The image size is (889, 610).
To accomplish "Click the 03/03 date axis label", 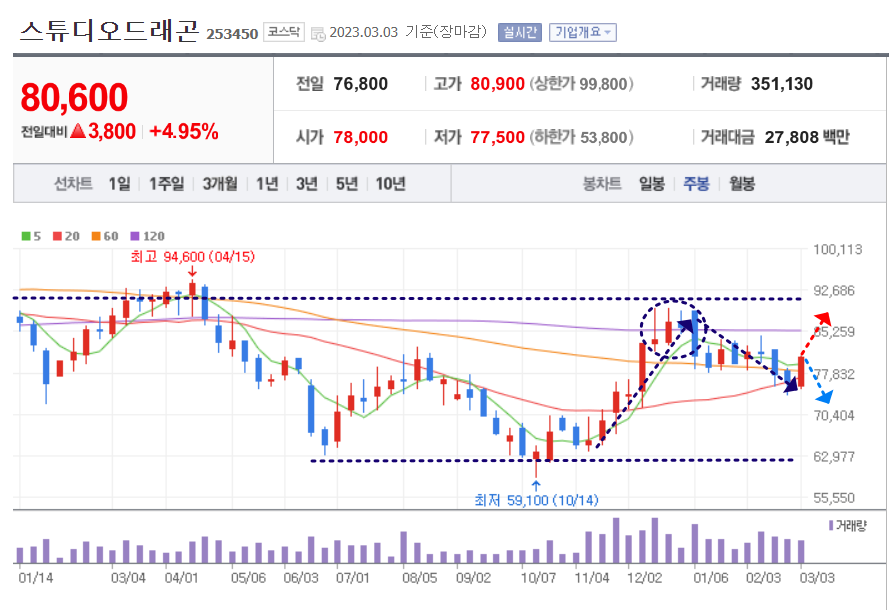I will coord(817,578).
